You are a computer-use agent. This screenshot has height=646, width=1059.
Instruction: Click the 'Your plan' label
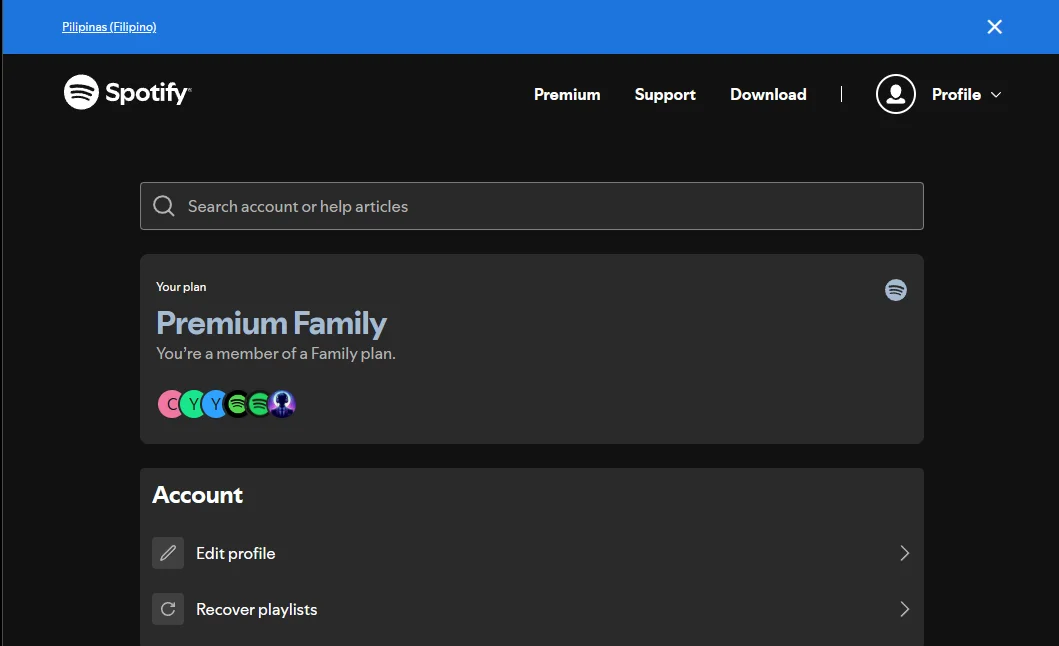181,287
